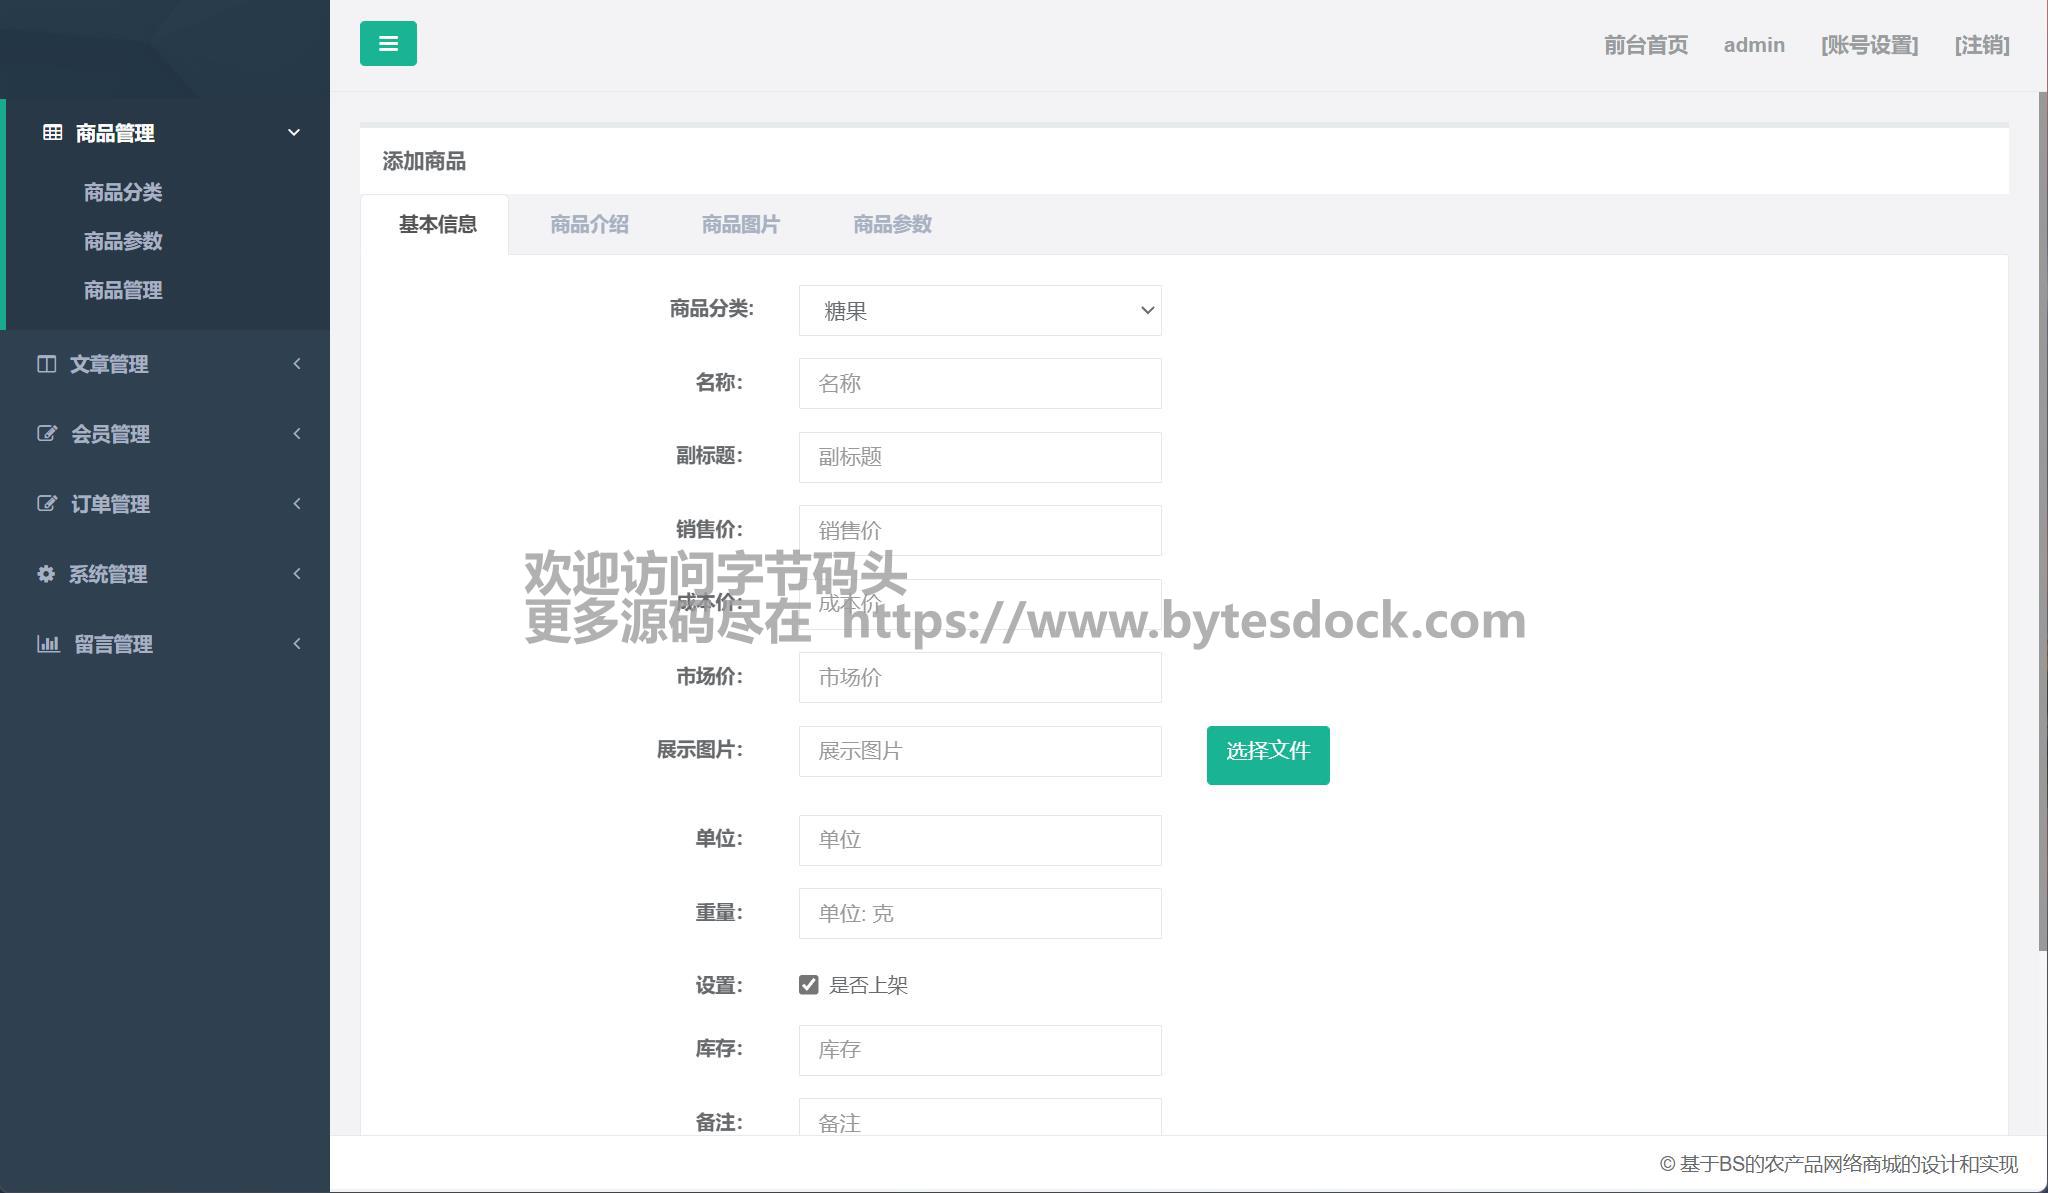Open the 商品参数 tab
Image resolution: width=2048 pixels, height=1193 pixels.
[892, 224]
